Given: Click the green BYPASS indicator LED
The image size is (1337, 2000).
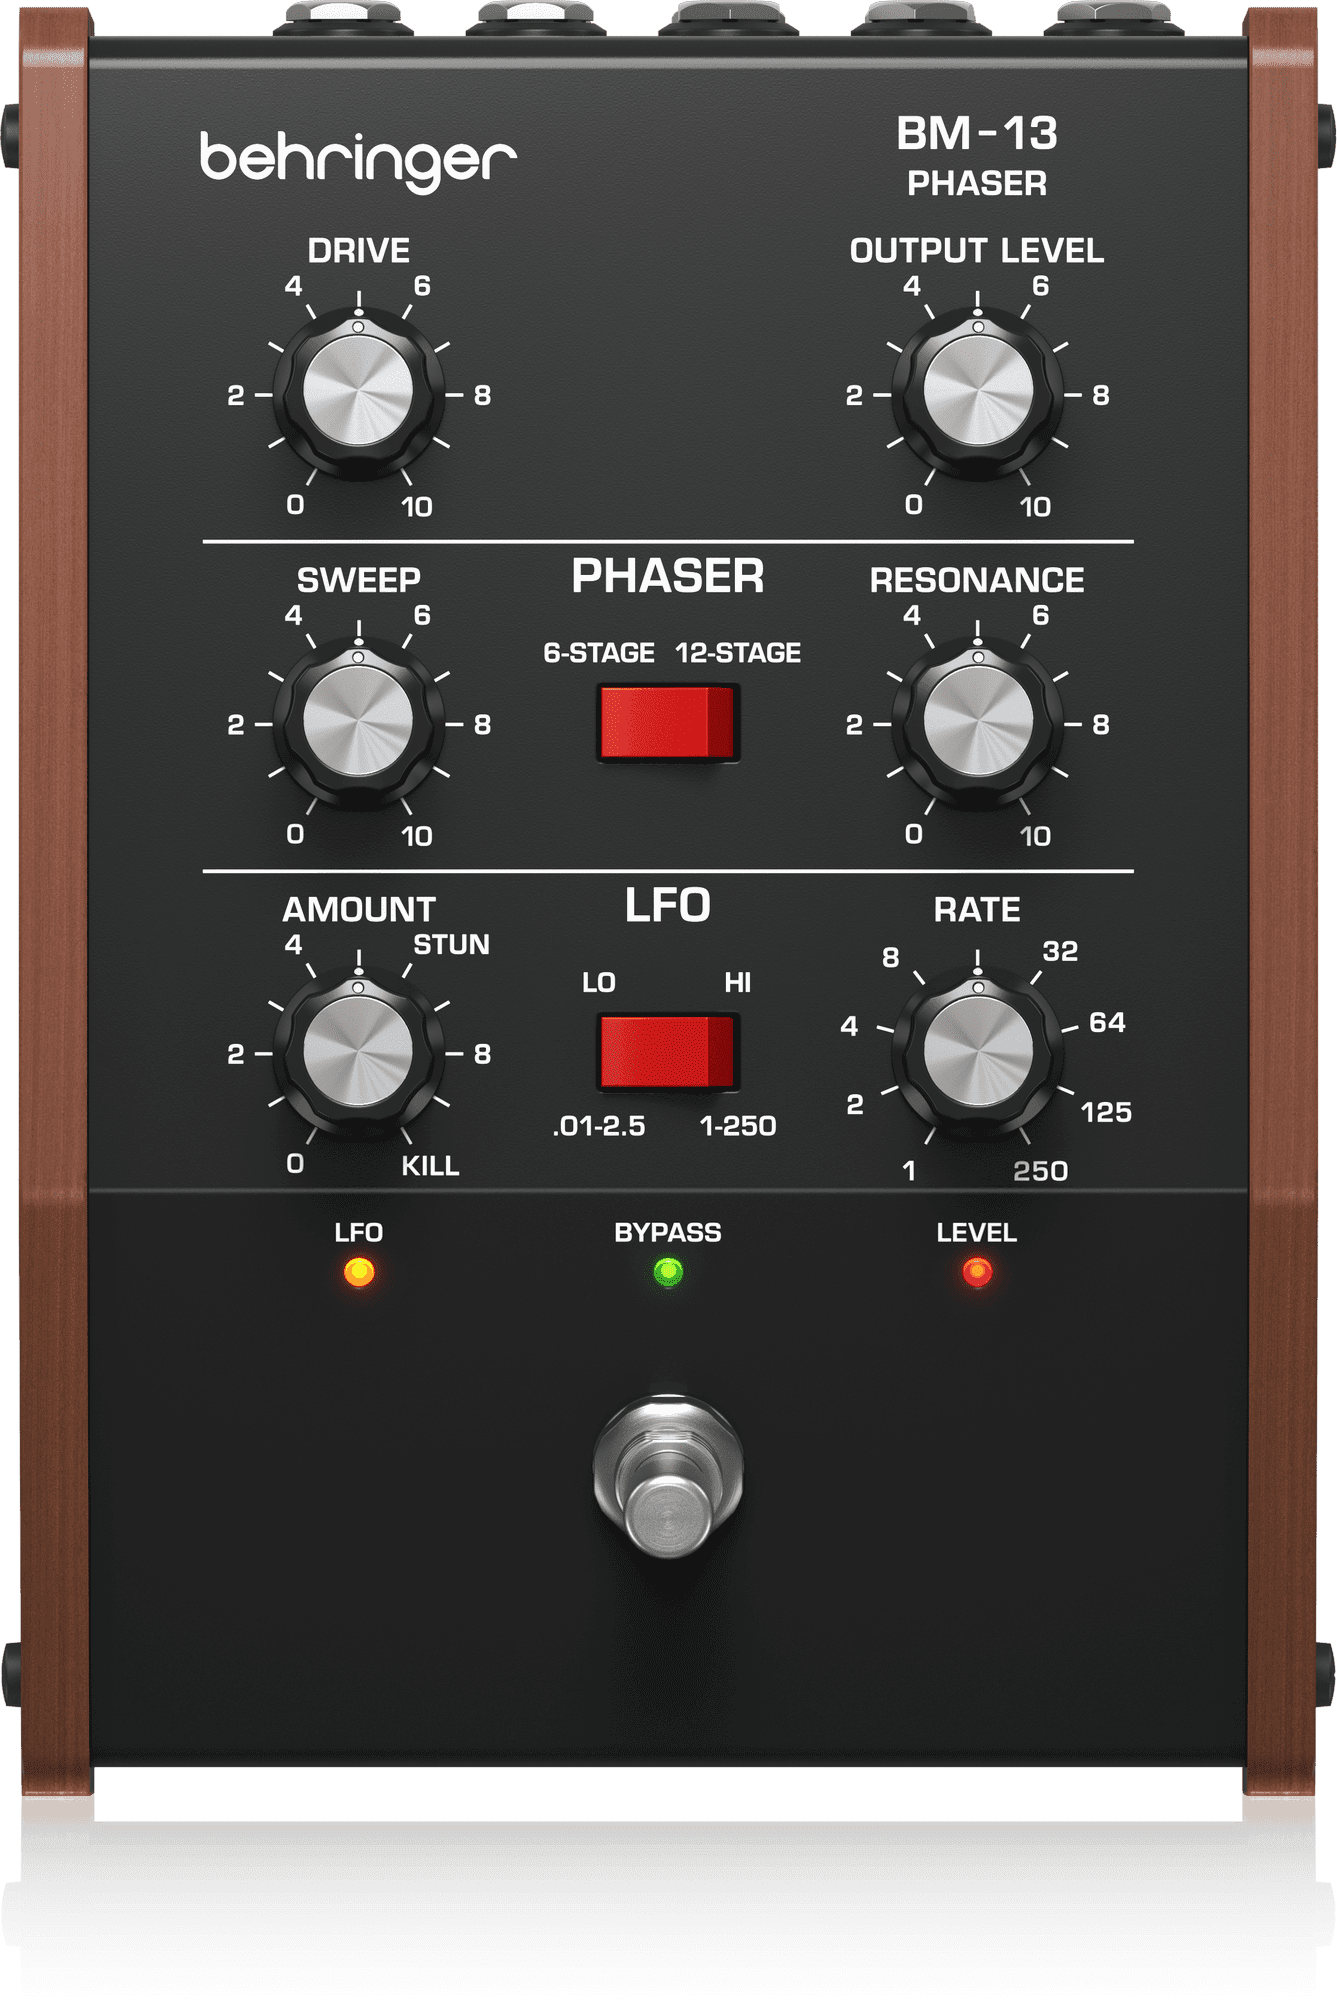Looking at the screenshot, I should pyautogui.click(x=667, y=1272).
